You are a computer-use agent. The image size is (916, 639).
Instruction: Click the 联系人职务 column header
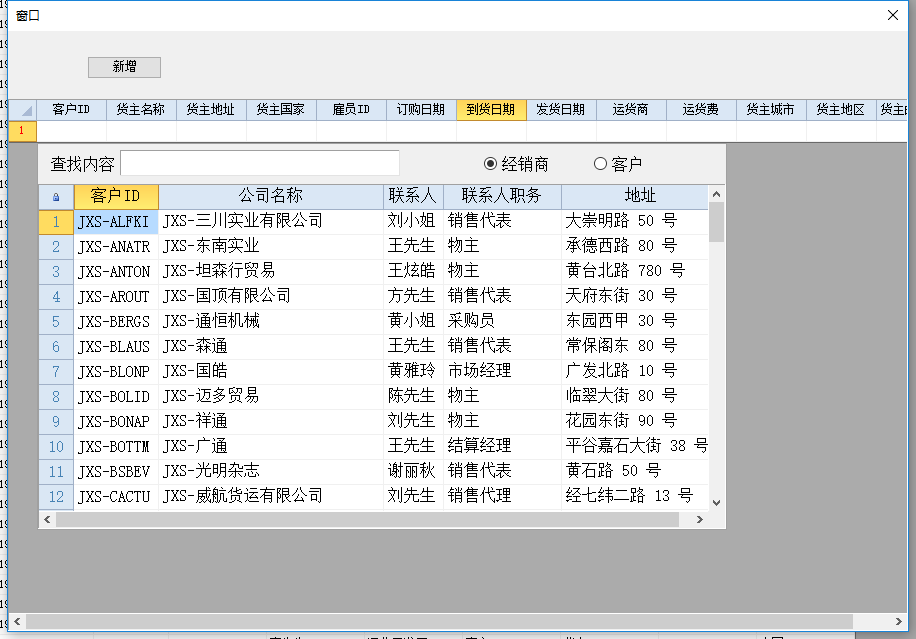point(500,196)
